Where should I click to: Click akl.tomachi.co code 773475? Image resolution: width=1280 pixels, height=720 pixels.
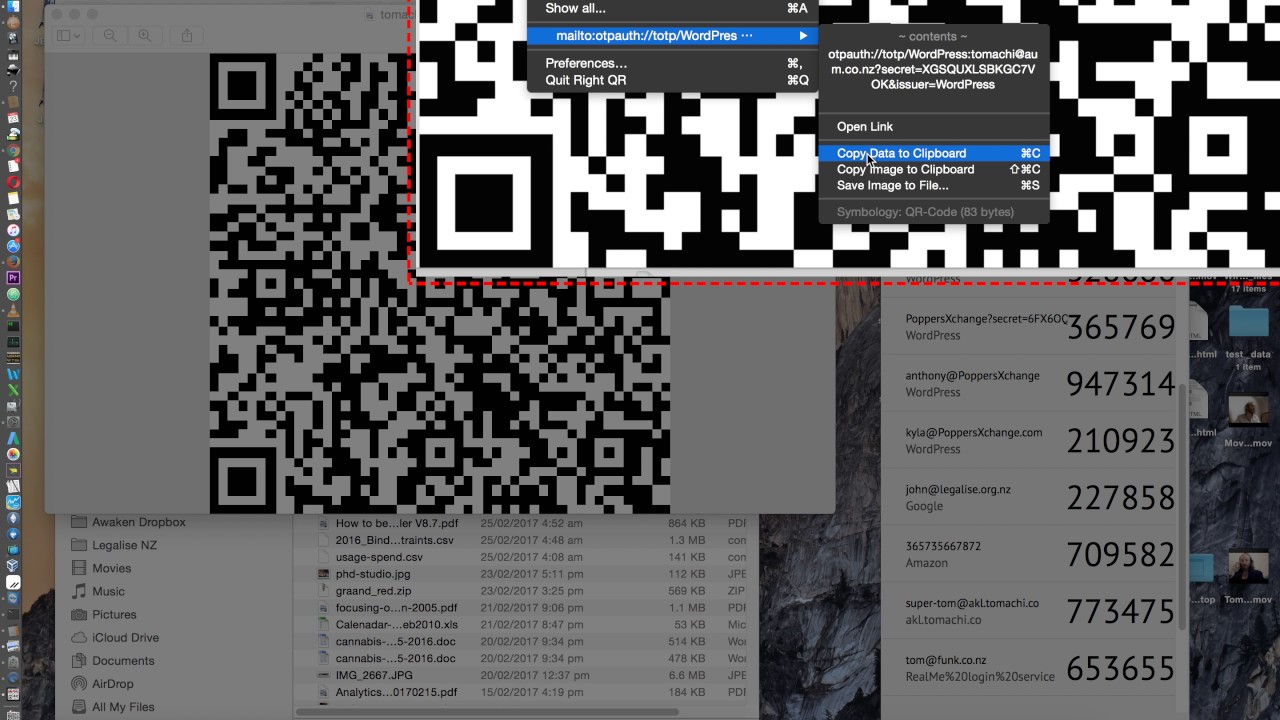[x=1120, y=611]
